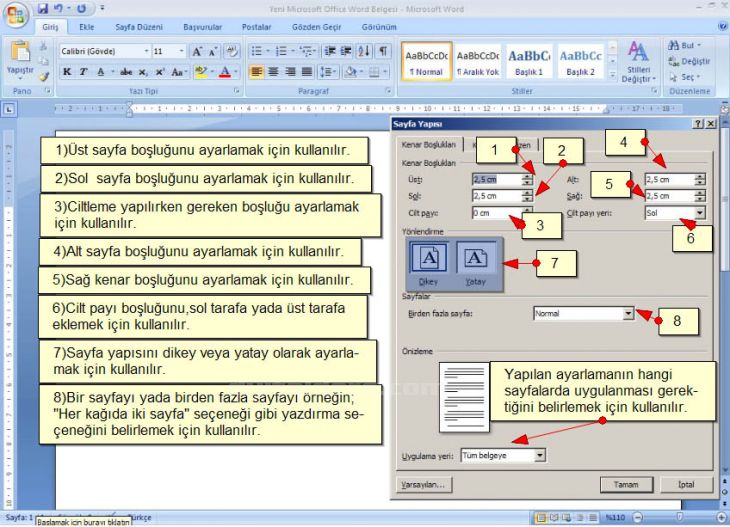Click Tamam to confirm page setup
The width and height of the screenshot is (730, 527).
click(x=626, y=485)
